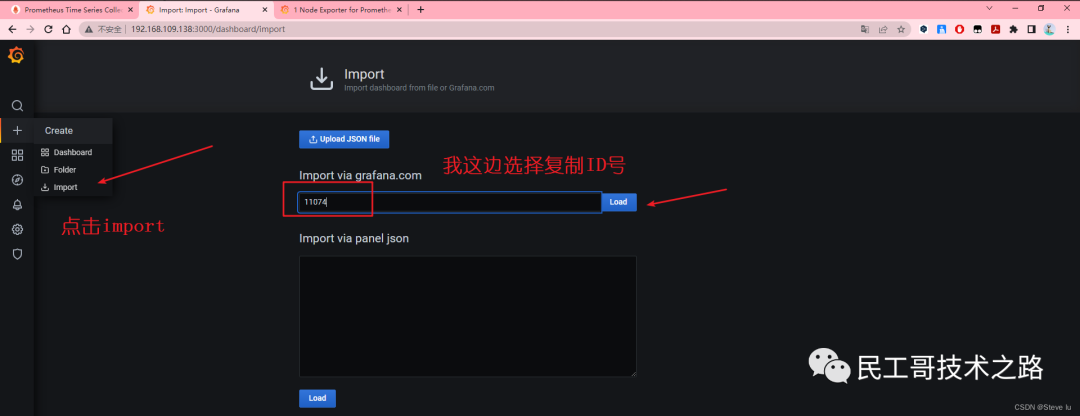
Task: Reload the page with the refresh icon
Action: click(48, 30)
